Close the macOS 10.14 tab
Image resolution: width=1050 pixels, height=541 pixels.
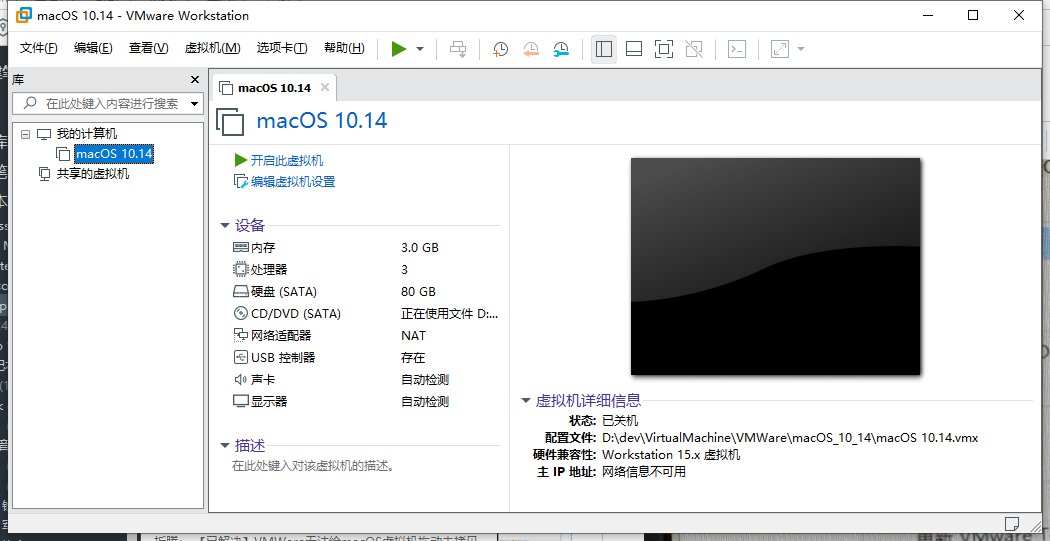click(325, 87)
